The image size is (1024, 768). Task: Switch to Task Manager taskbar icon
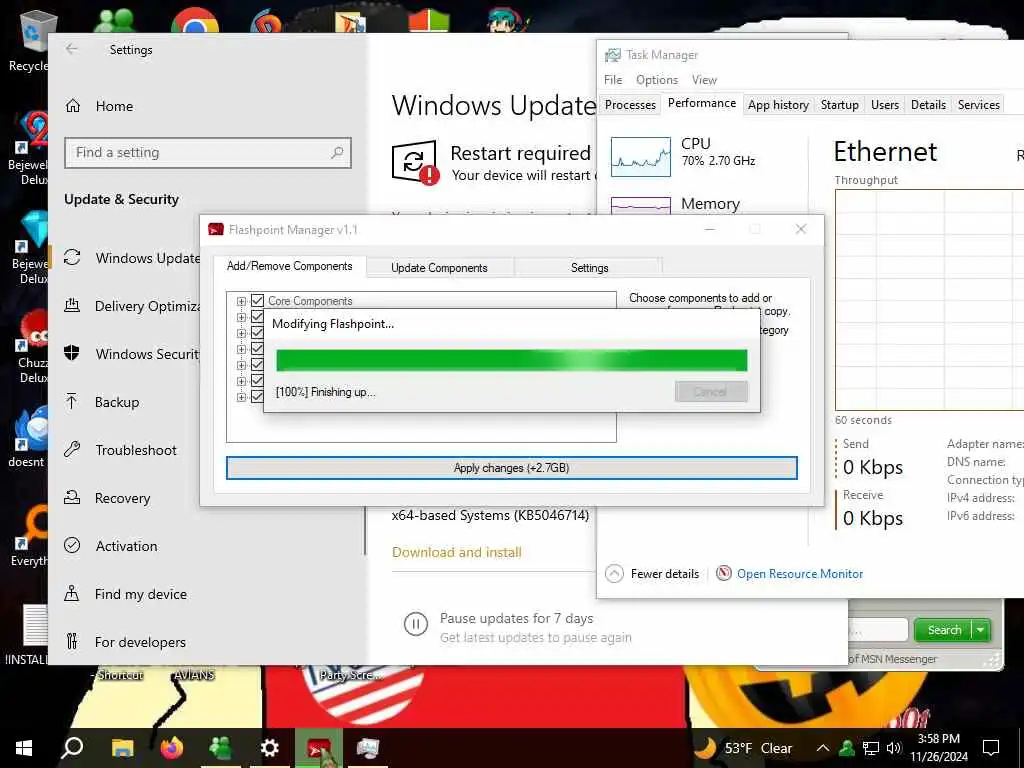point(368,748)
